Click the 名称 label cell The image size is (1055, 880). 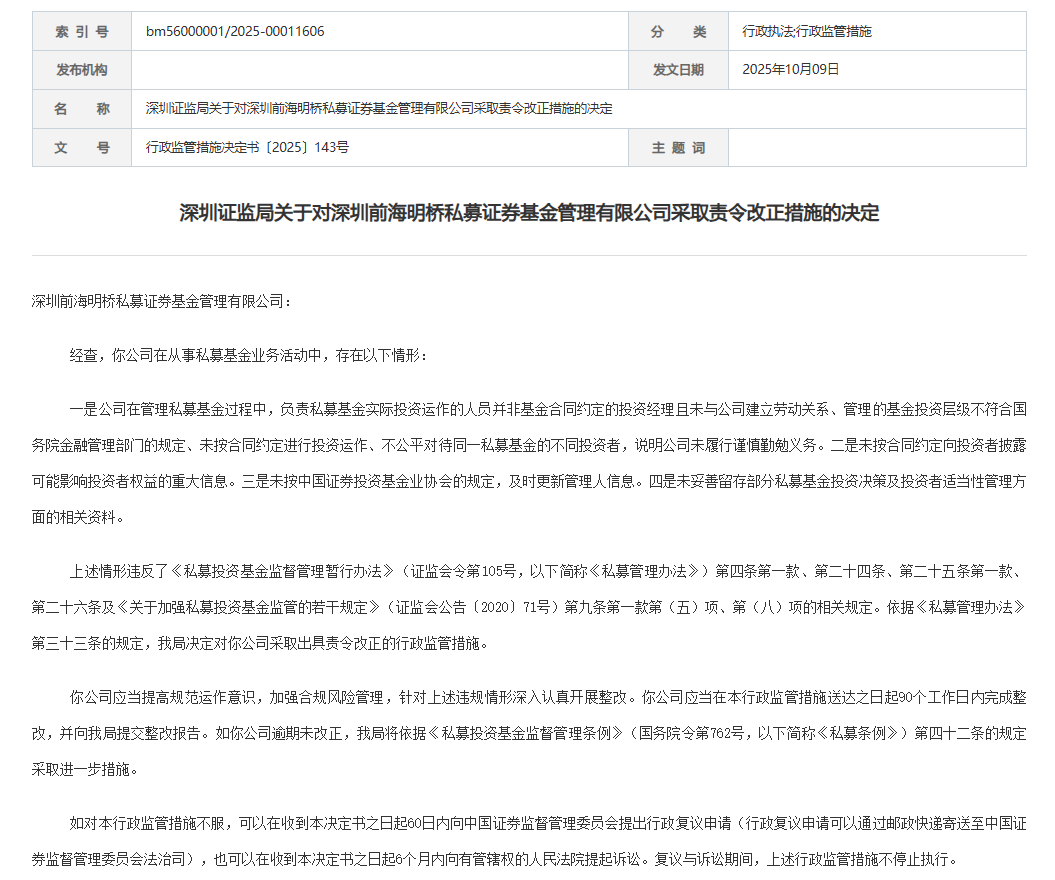(x=82, y=108)
